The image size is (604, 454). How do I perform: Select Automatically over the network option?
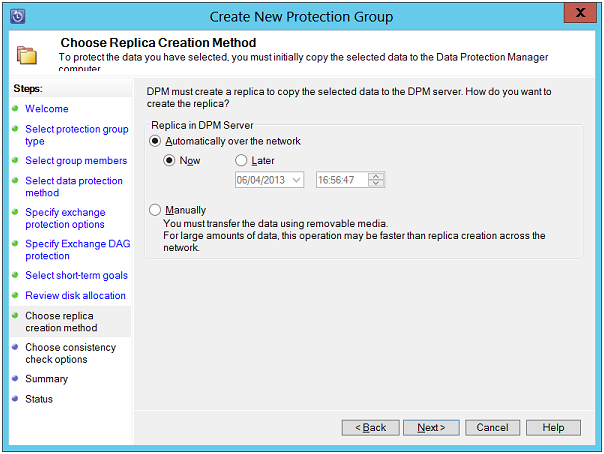point(155,141)
